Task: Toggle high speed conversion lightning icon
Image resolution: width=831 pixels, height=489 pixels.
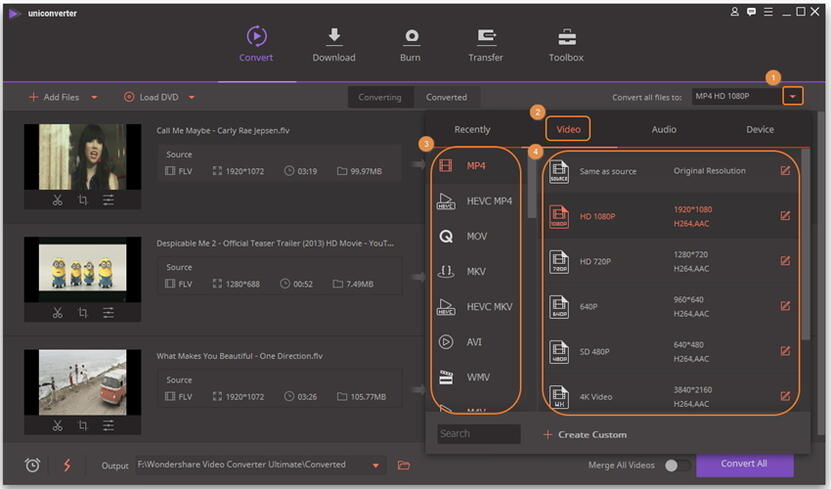Action: tap(67, 465)
